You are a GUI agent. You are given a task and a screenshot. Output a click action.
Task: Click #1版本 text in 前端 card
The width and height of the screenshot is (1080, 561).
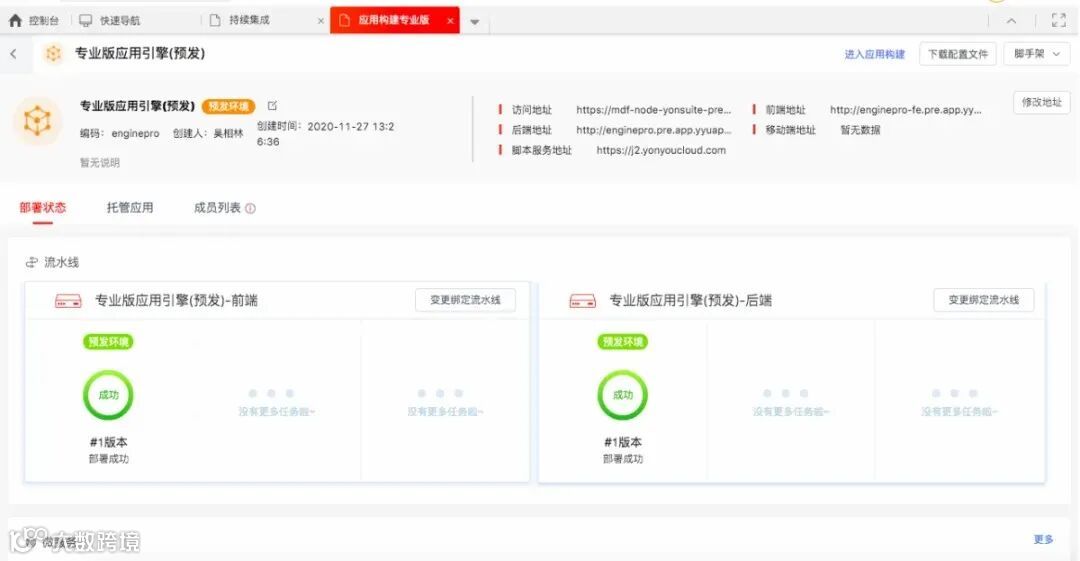[x=108, y=442]
